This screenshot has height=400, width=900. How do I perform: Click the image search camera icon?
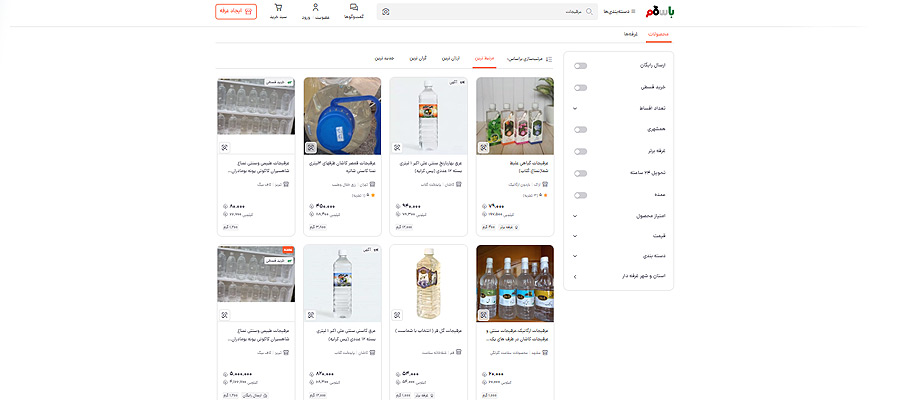click(385, 12)
